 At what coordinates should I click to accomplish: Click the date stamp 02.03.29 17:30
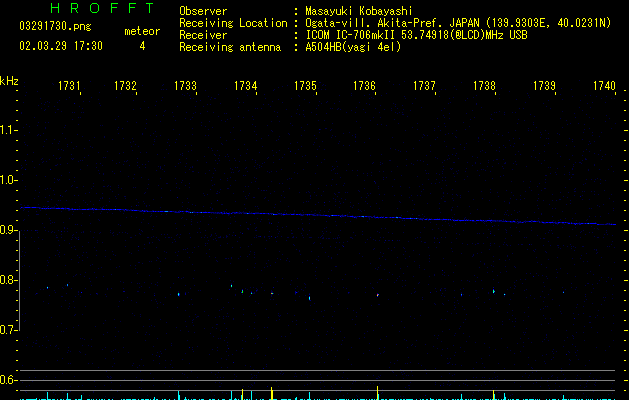click(61, 46)
